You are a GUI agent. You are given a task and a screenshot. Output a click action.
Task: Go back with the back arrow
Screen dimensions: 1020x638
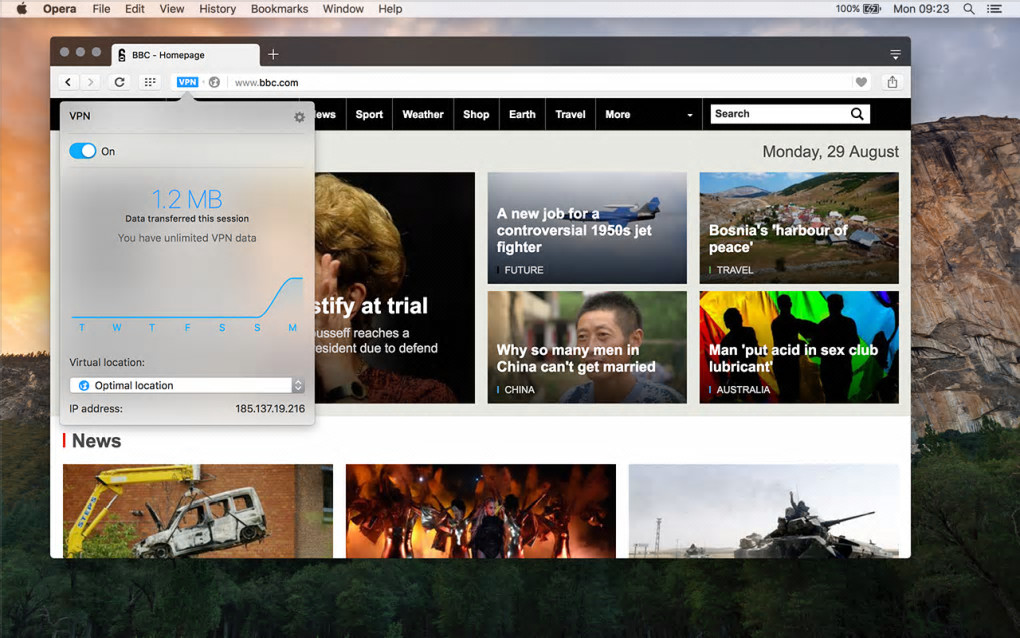click(x=68, y=82)
